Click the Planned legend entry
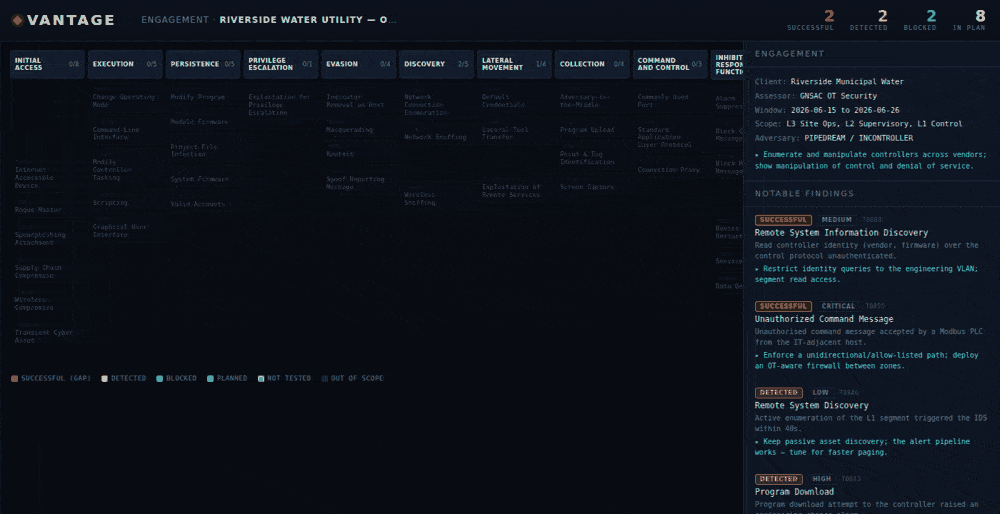The image size is (1000, 514). click(x=227, y=379)
